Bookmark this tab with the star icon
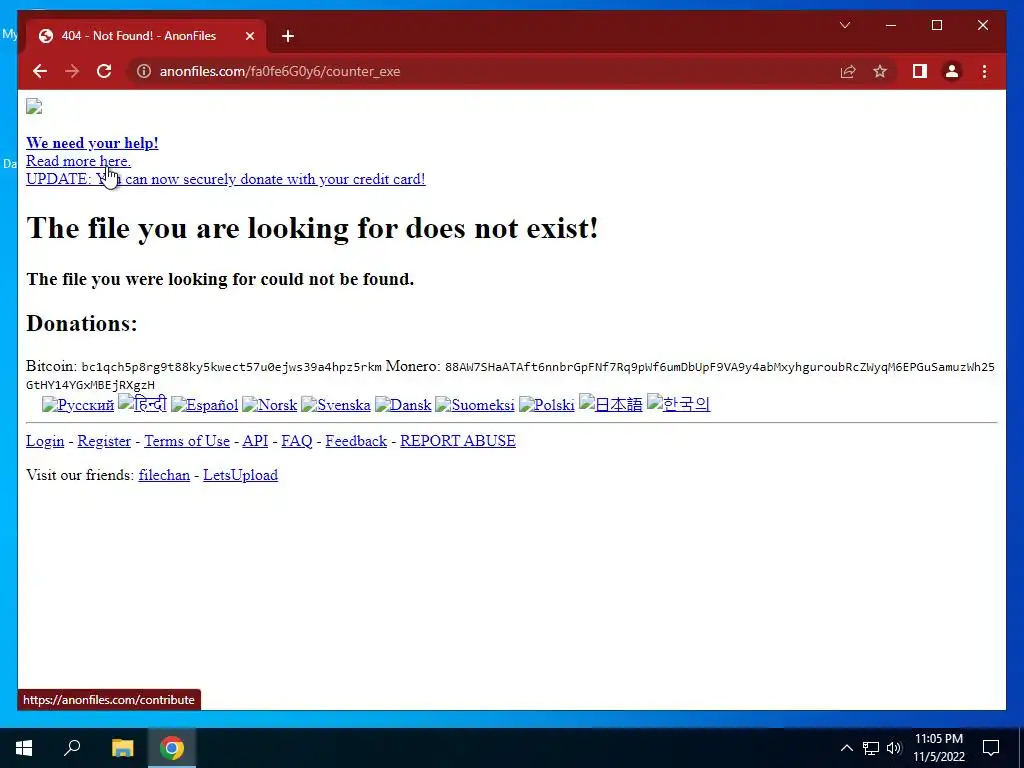 (880, 71)
